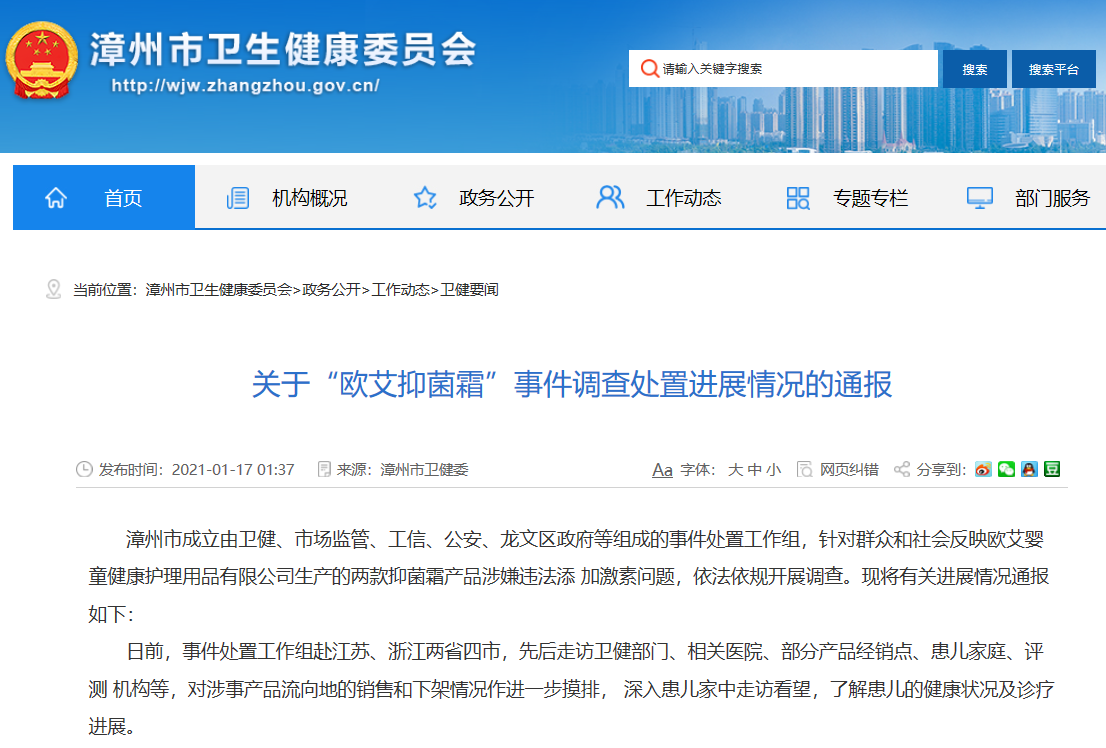Click the publish date 2021-01-17 01:37
The width and height of the screenshot is (1106, 748).
(233, 470)
